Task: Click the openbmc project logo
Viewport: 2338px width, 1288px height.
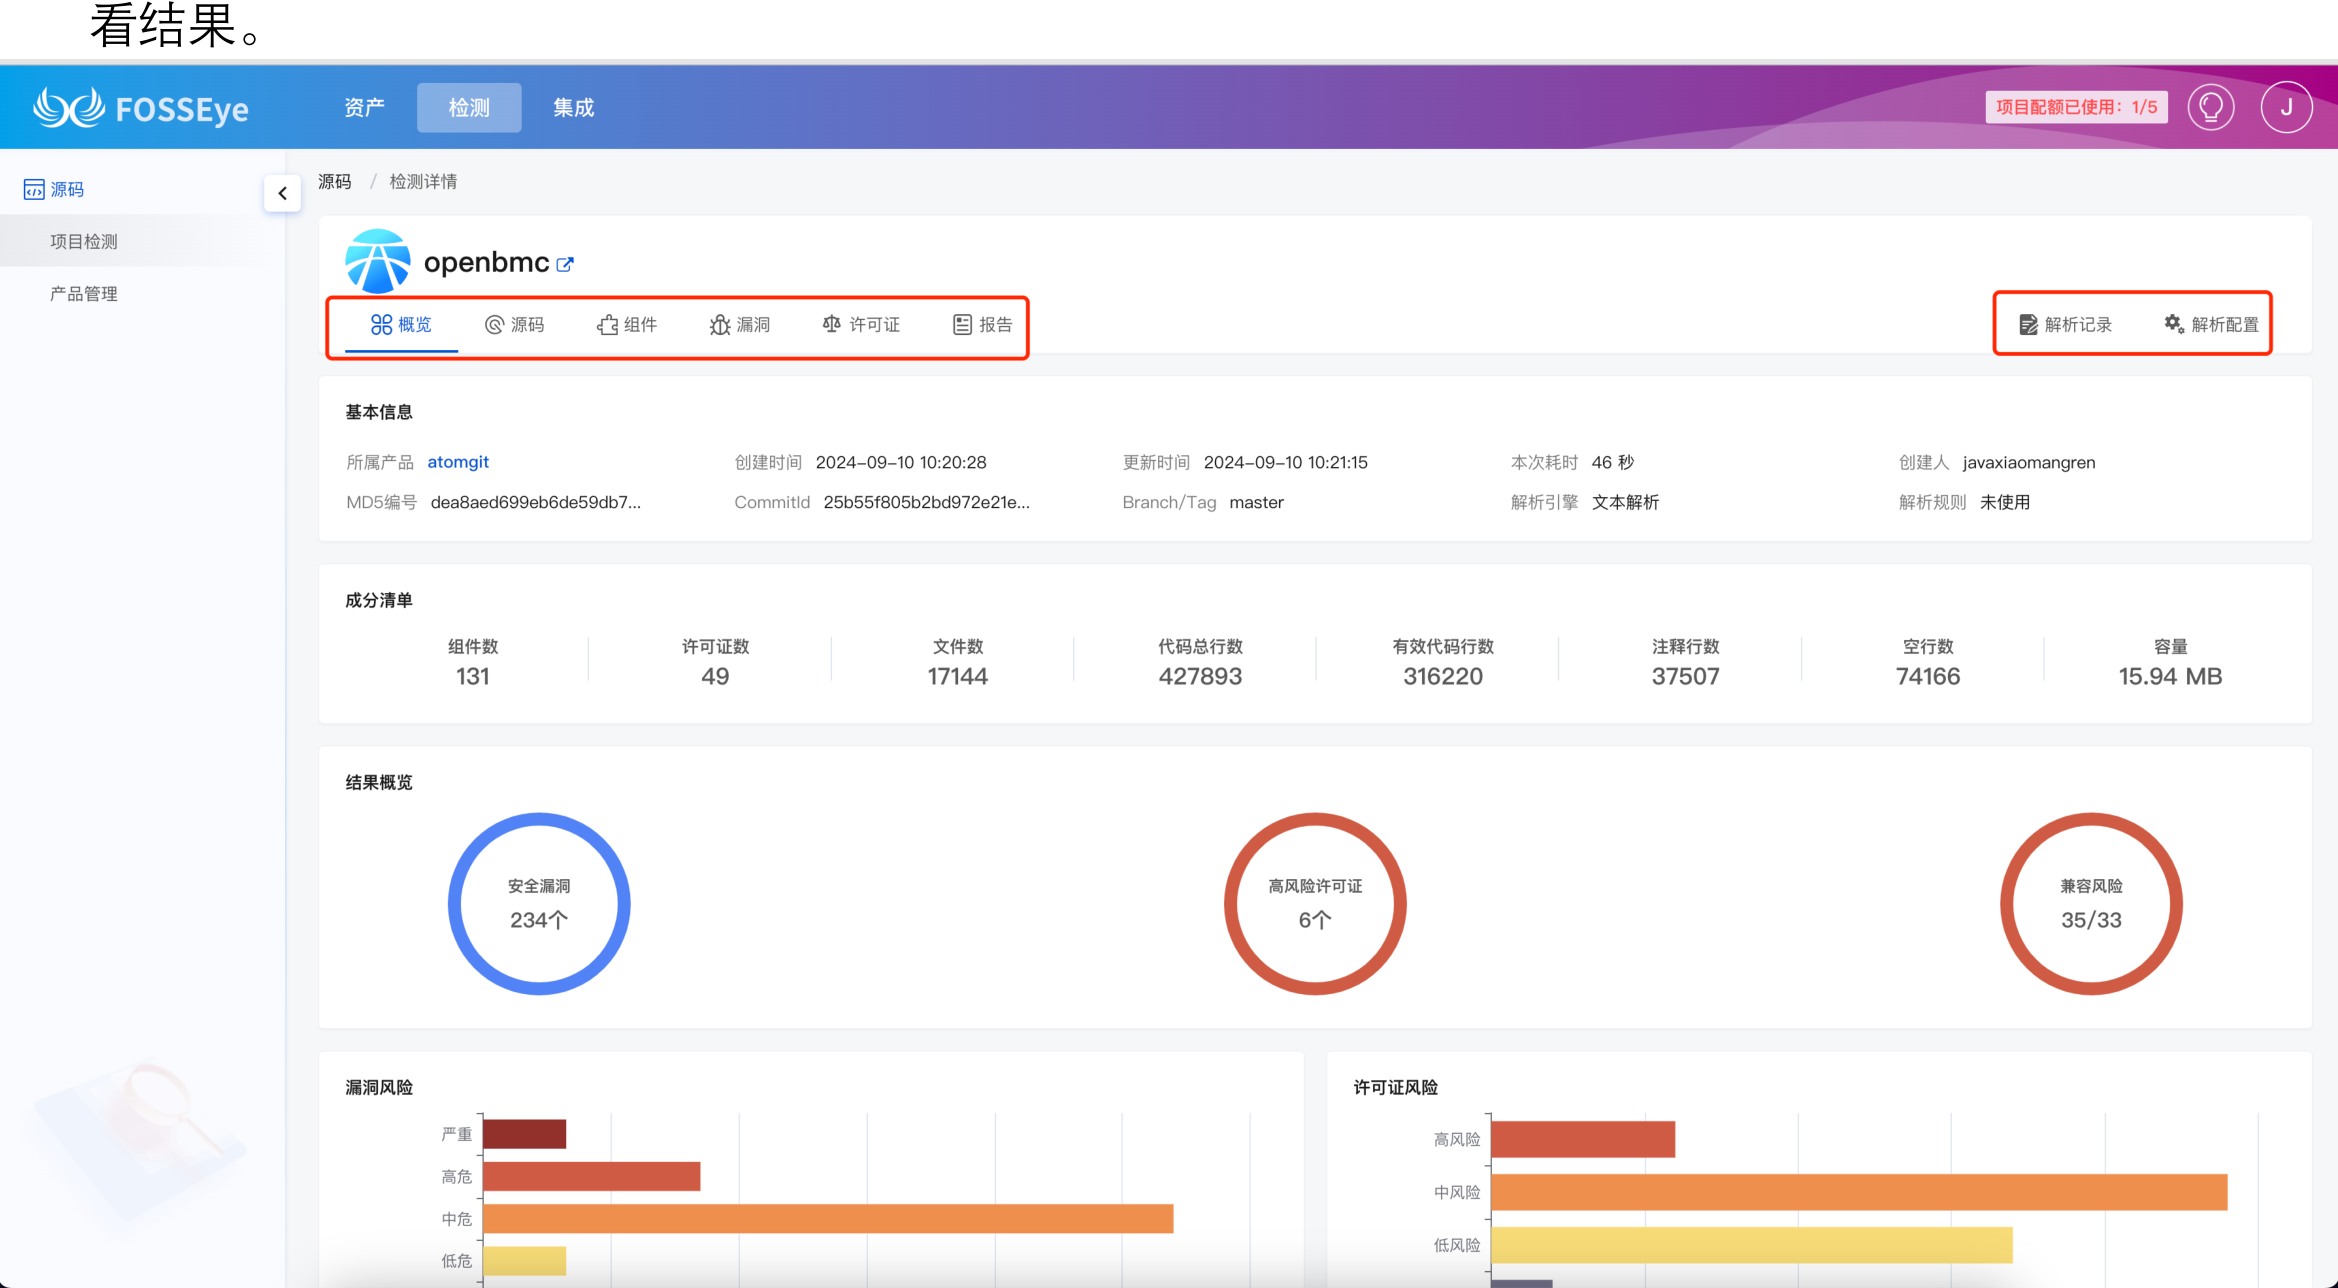Action: click(377, 261)
